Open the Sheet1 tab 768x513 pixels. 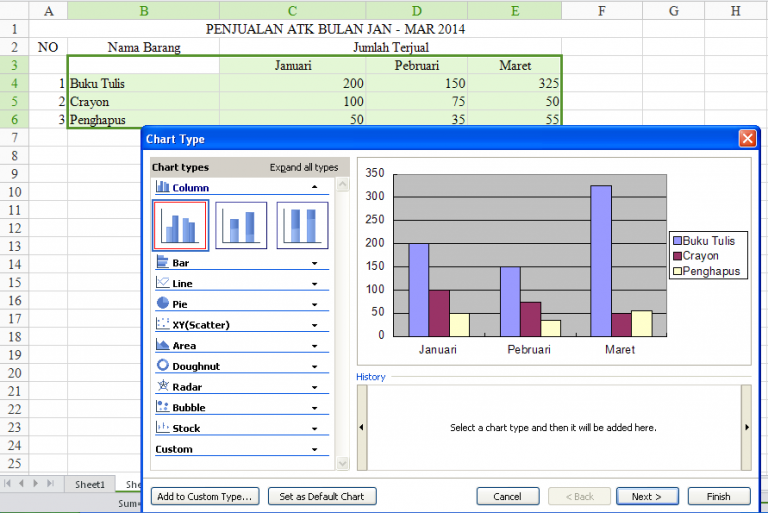[90, 484]
